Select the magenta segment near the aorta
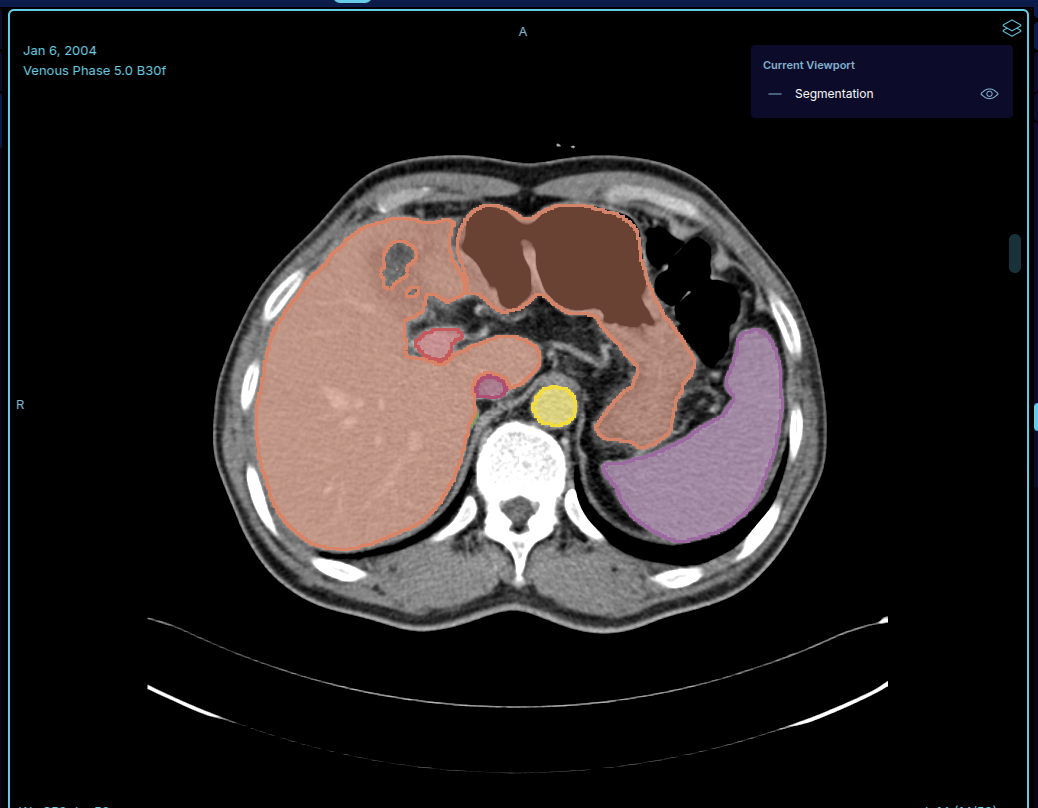This screenshot has height=808, width=1038. 491,386
